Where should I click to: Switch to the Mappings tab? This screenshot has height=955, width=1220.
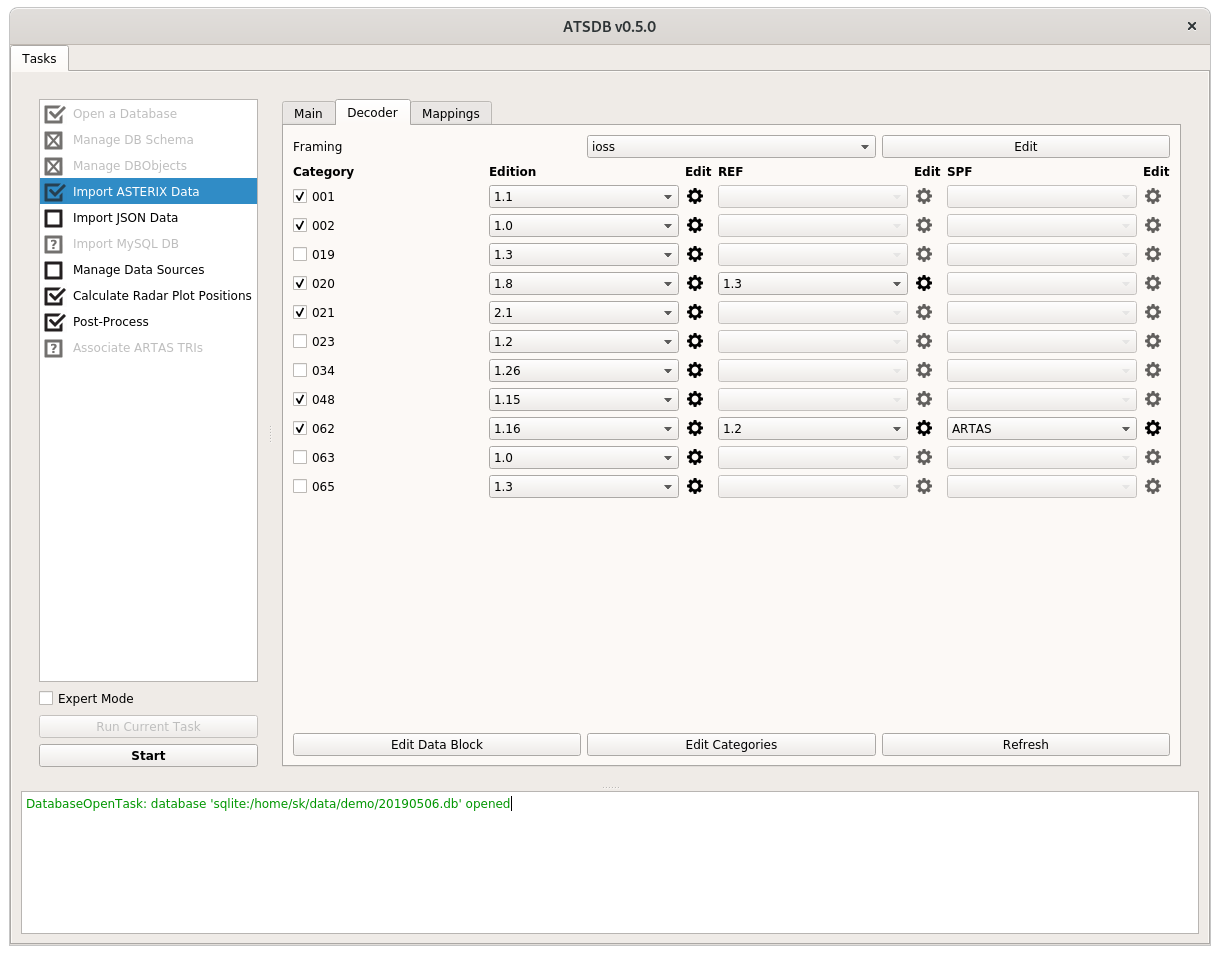[451, 114]
